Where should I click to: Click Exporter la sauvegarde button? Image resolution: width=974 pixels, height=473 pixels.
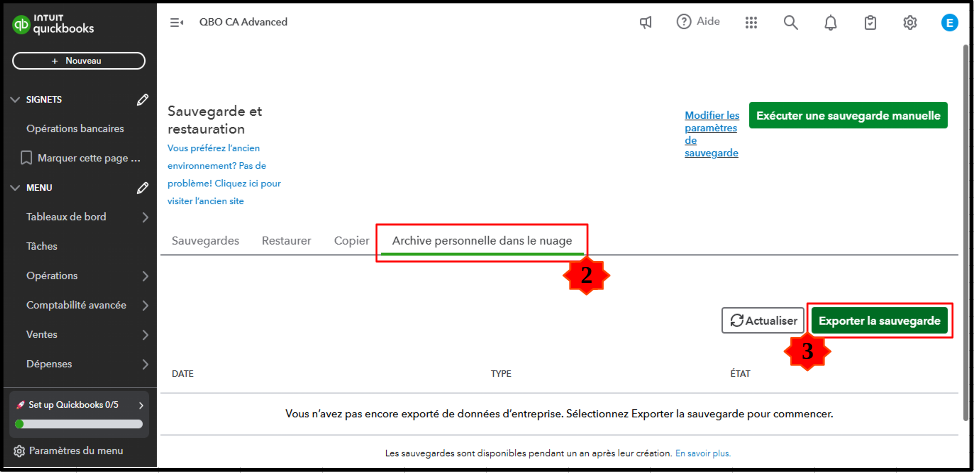pos(879,321)
